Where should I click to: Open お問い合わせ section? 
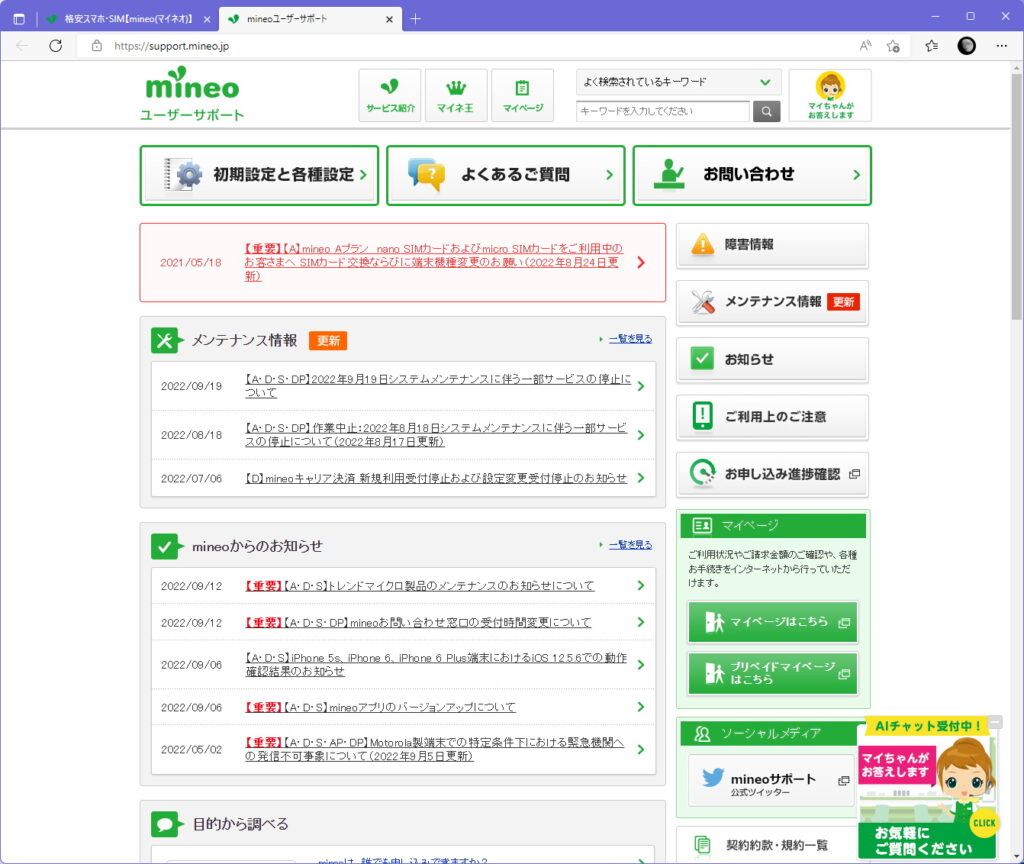click(x=752, y=175)
